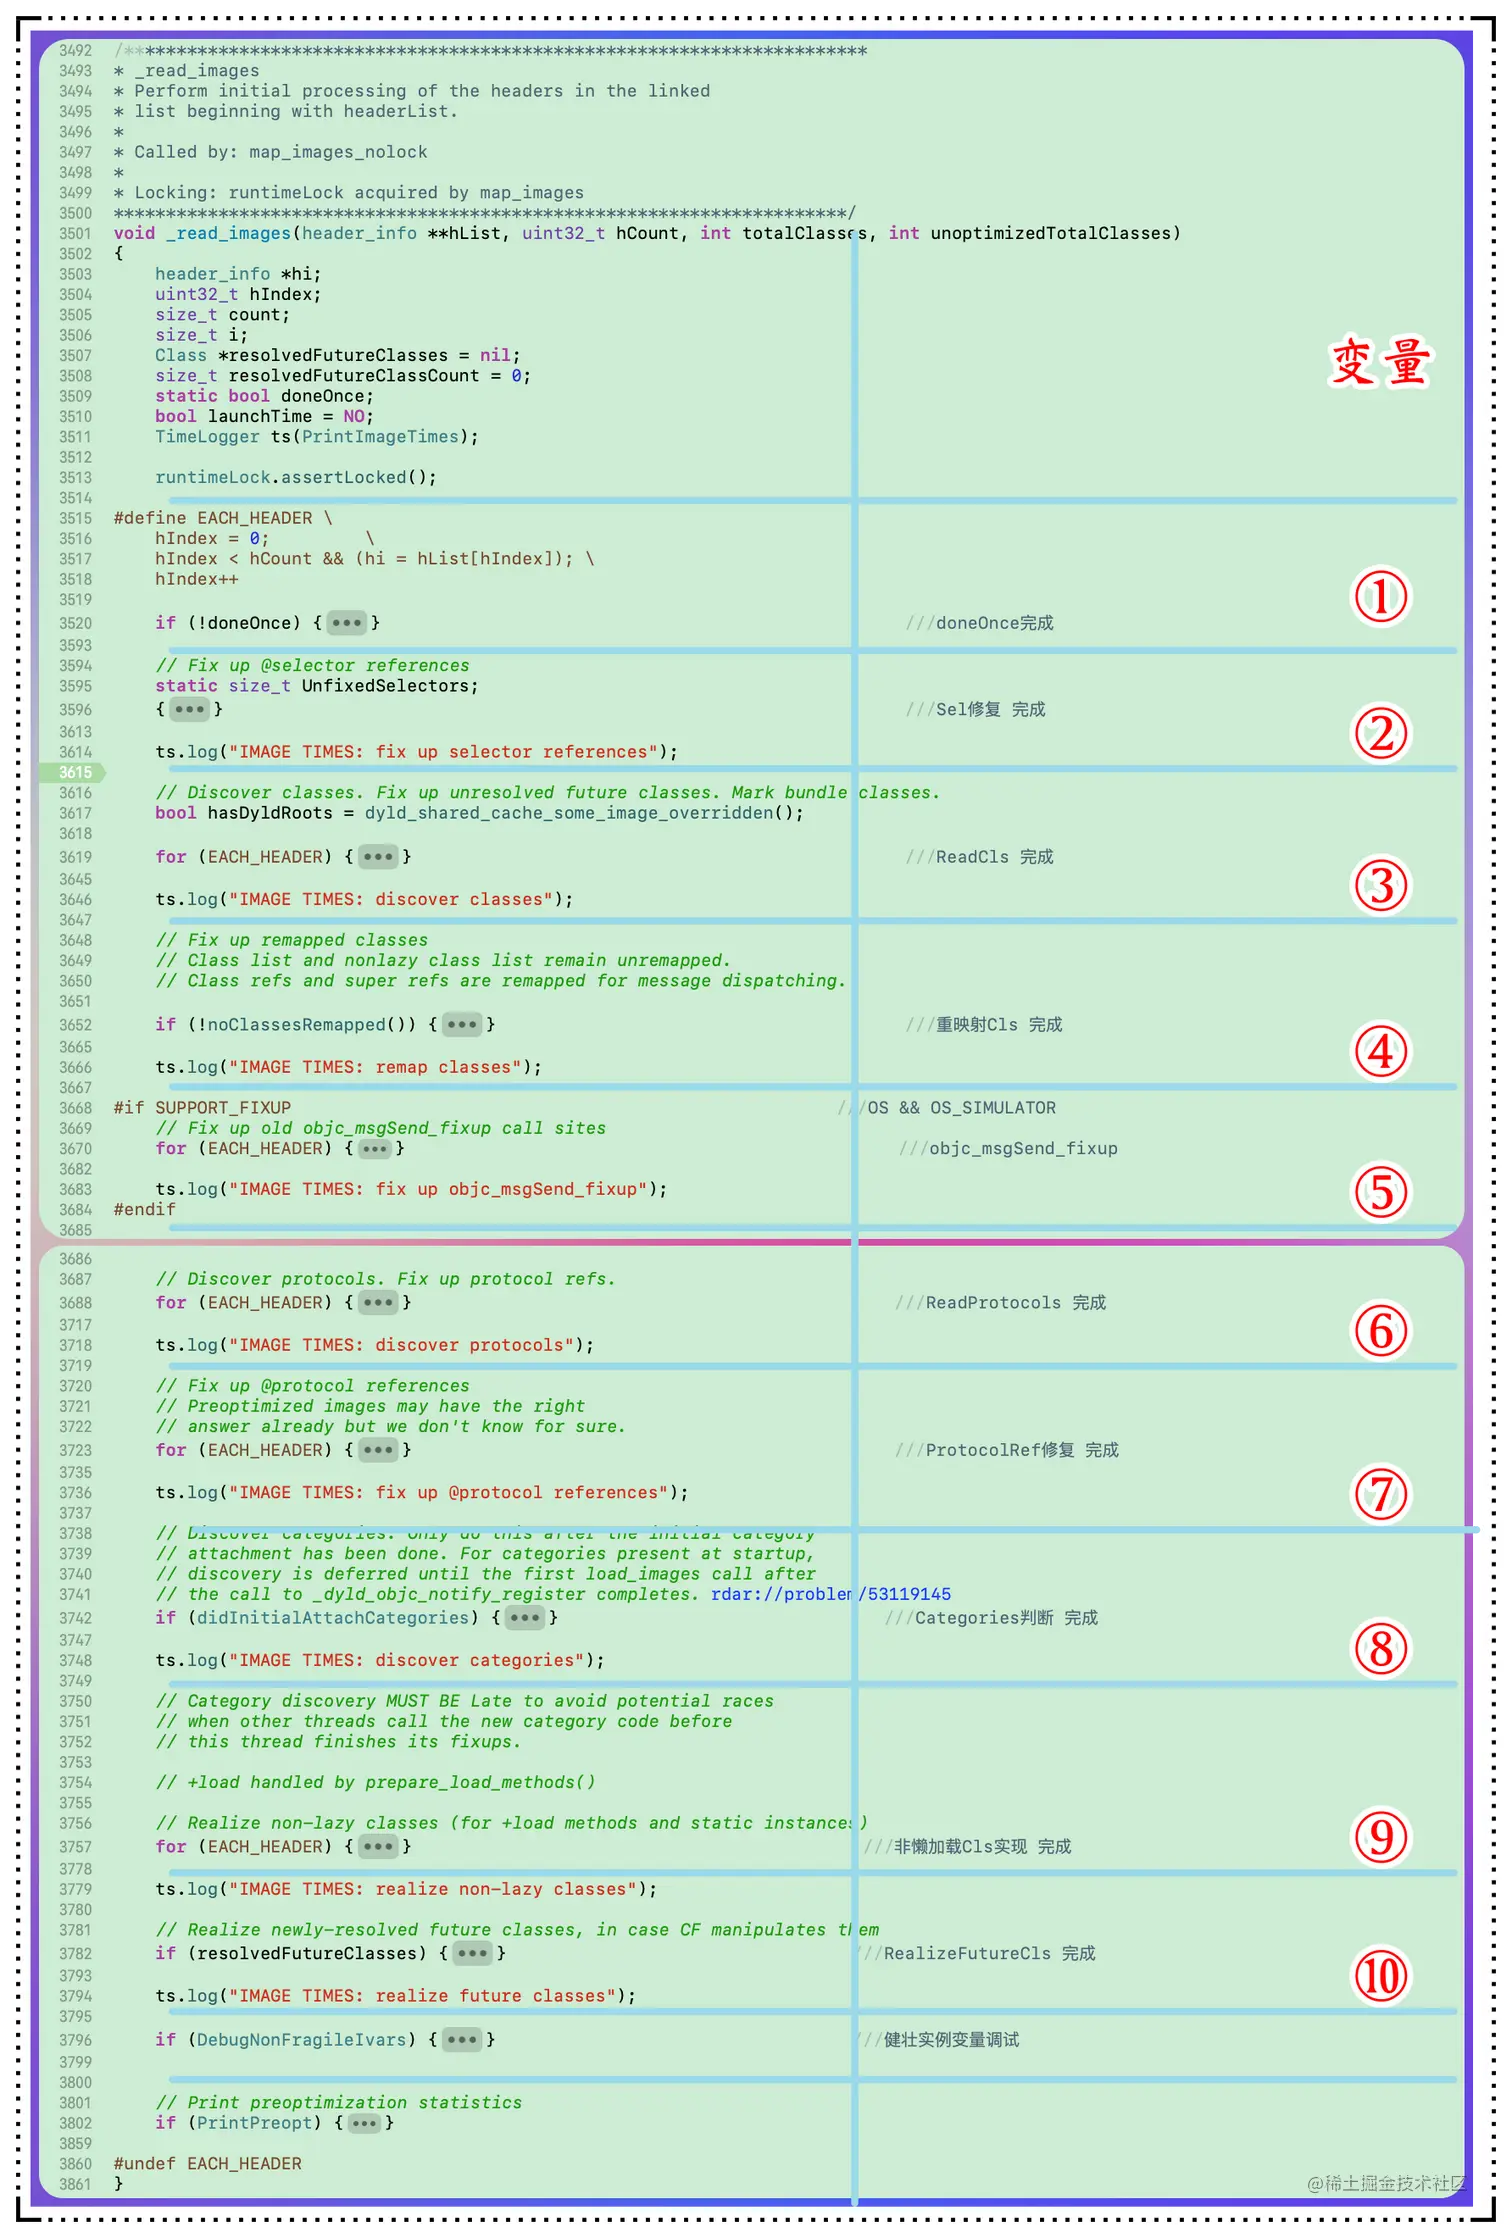
Task: Expand folded if (resolvedFutureClasses) block
Action: tap(473, 1954)
